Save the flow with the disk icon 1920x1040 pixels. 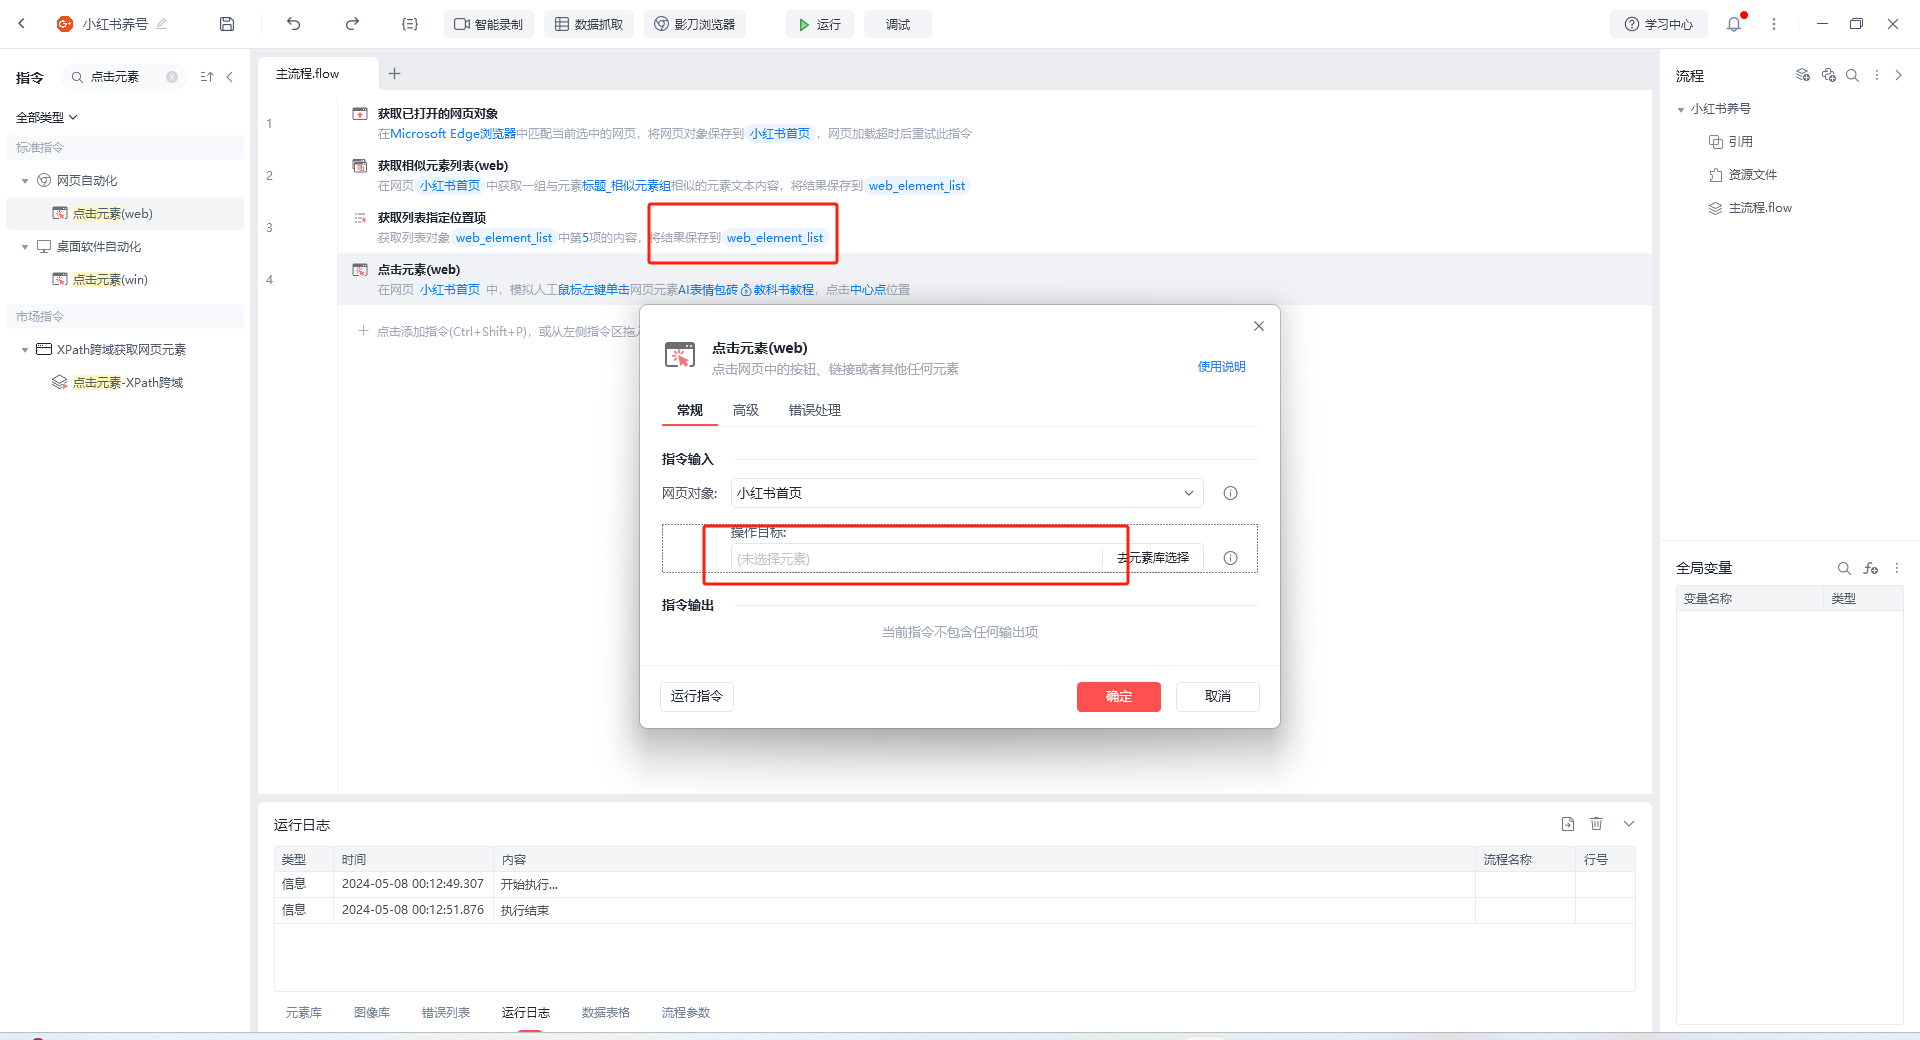coord(227,24)
